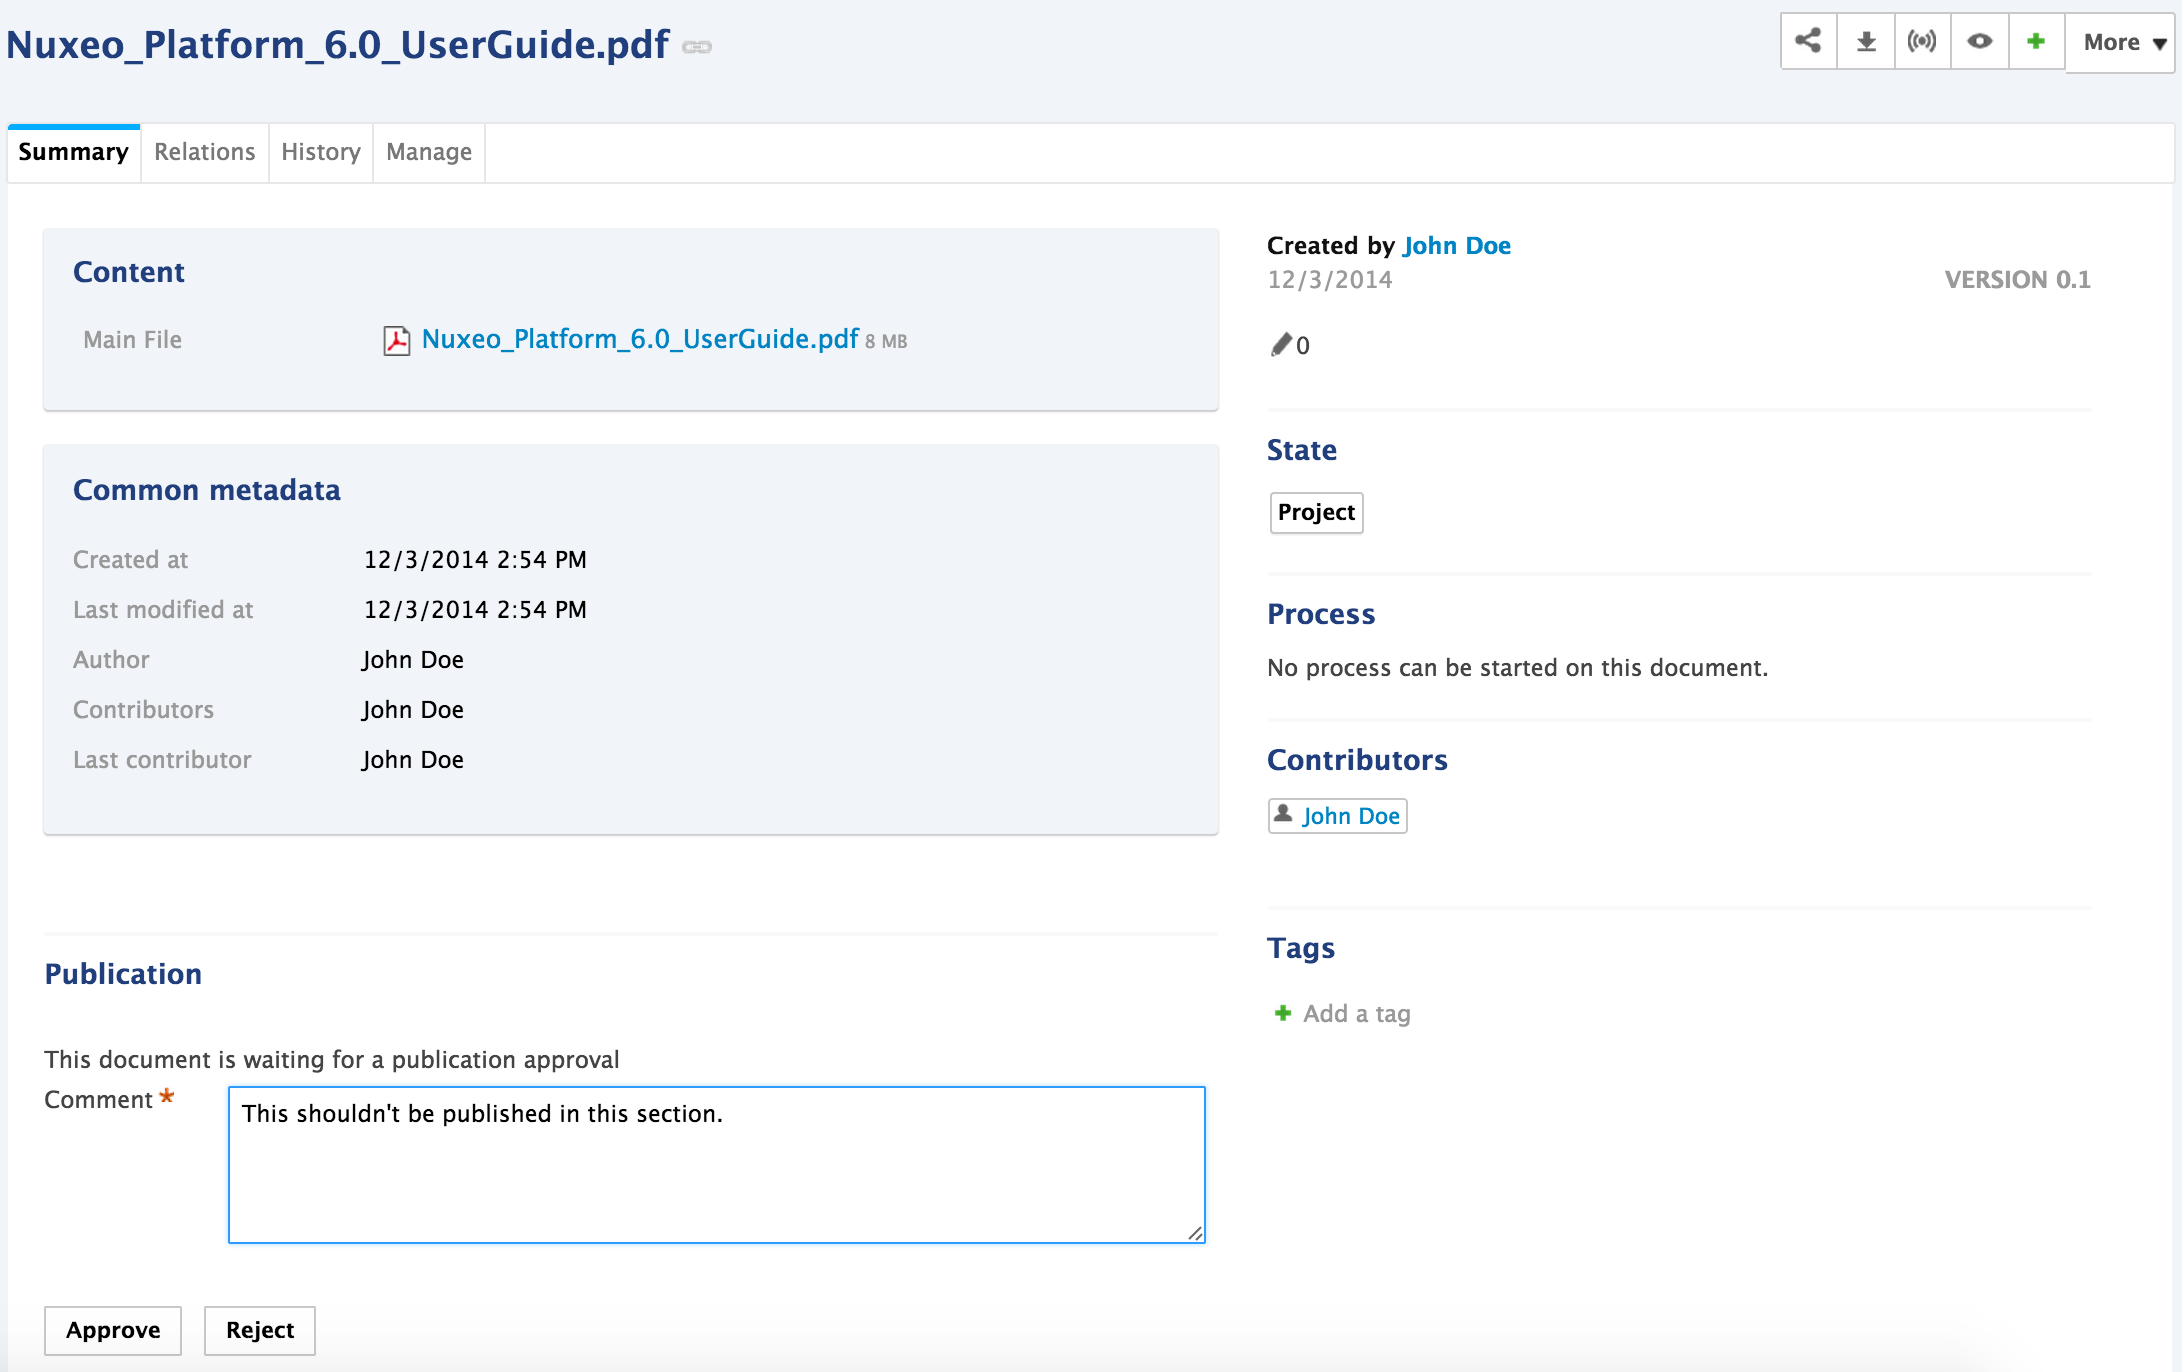Click the user icon in the Contributors badge
Image resolution: width=2182 pixels, height=1372 pixels.
coord(1283,814)
